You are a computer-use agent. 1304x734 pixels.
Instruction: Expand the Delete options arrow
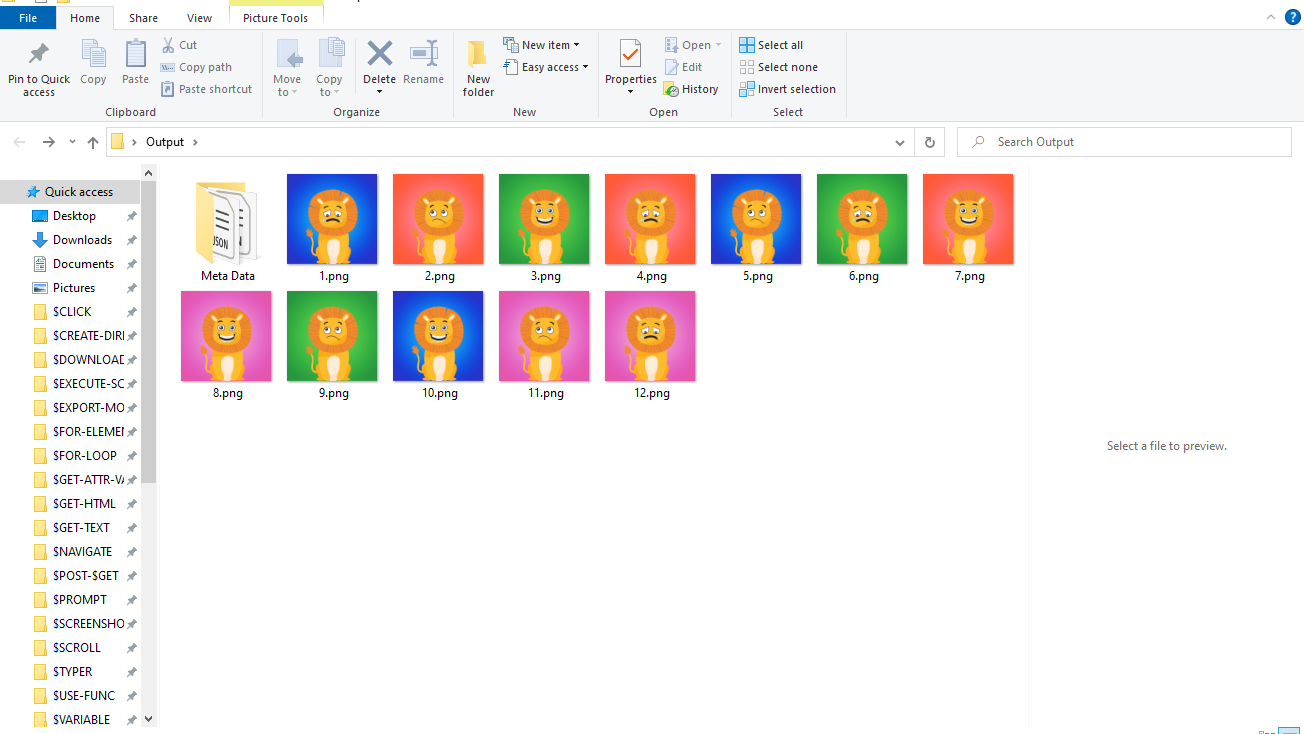point(379,91)
